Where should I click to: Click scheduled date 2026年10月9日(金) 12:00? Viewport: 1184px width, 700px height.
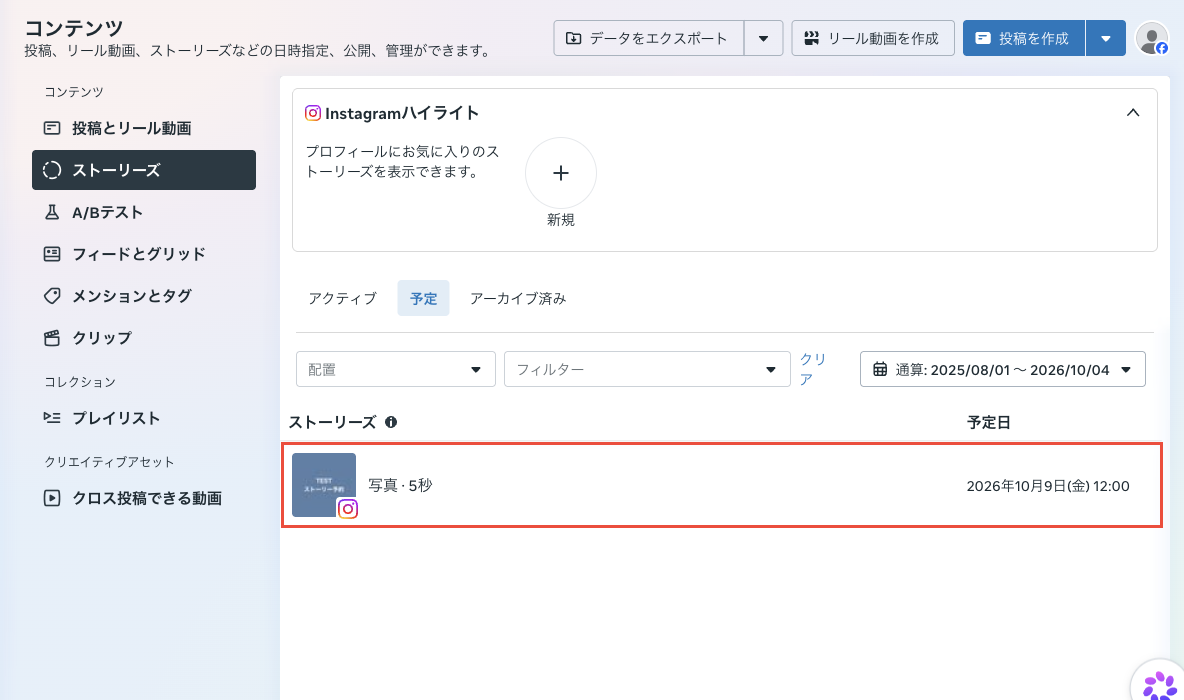(1048, 486)
